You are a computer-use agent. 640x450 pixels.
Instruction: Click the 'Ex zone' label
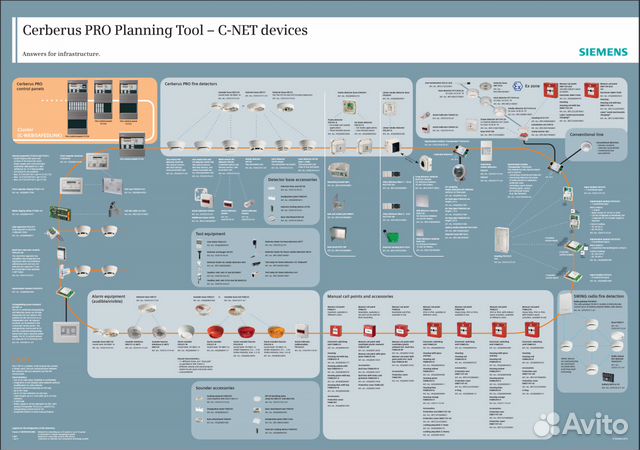(x=532, y=86)
